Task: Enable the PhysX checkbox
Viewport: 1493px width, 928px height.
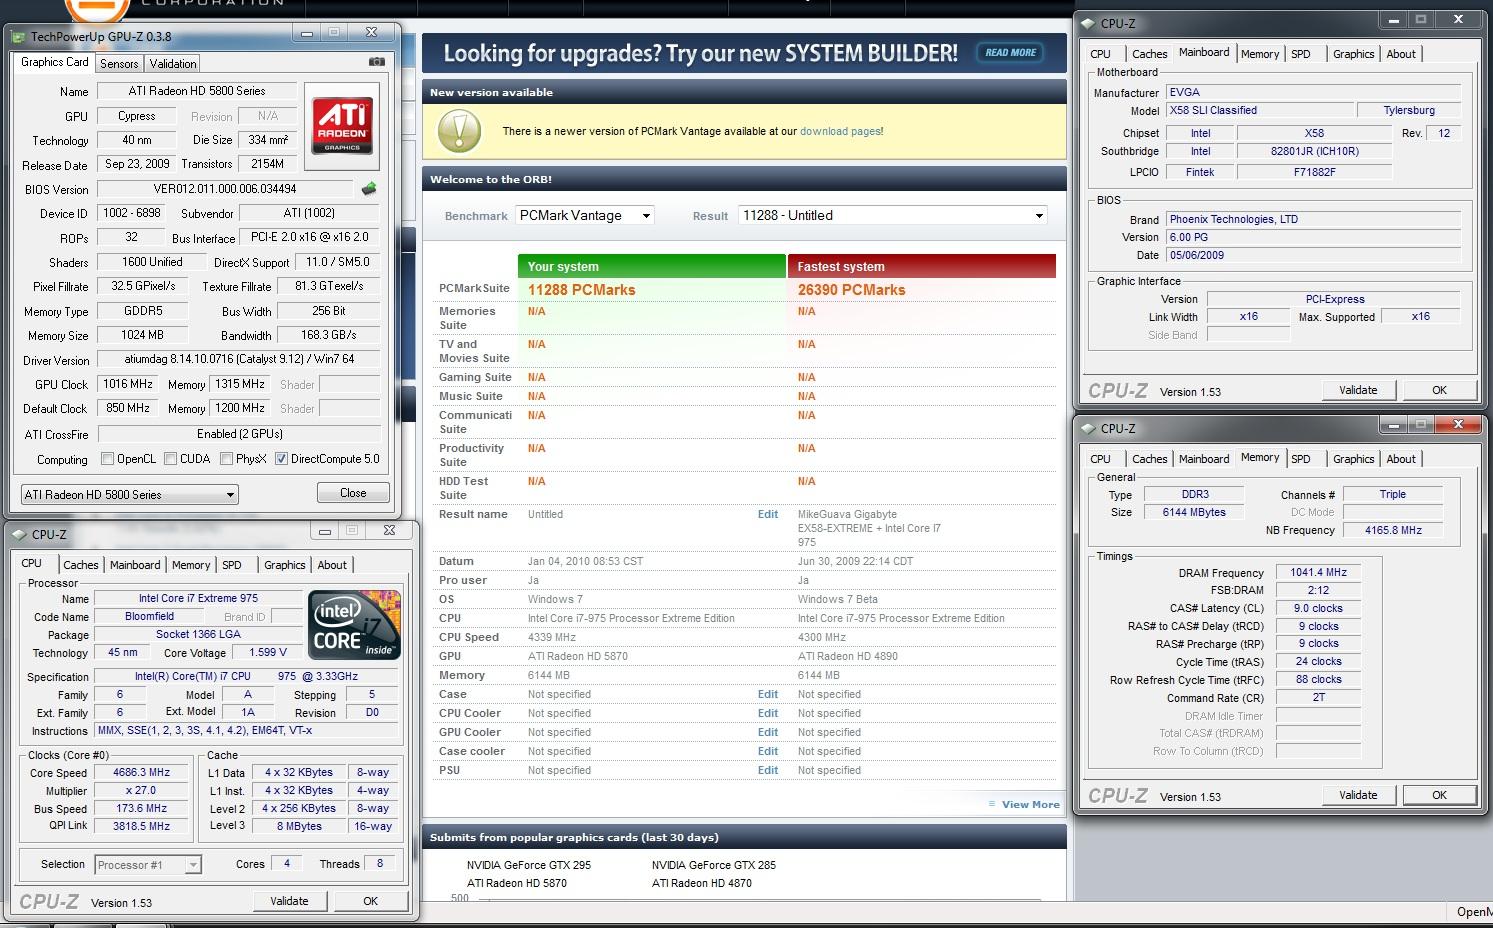Action: click(x=227, y=459)
